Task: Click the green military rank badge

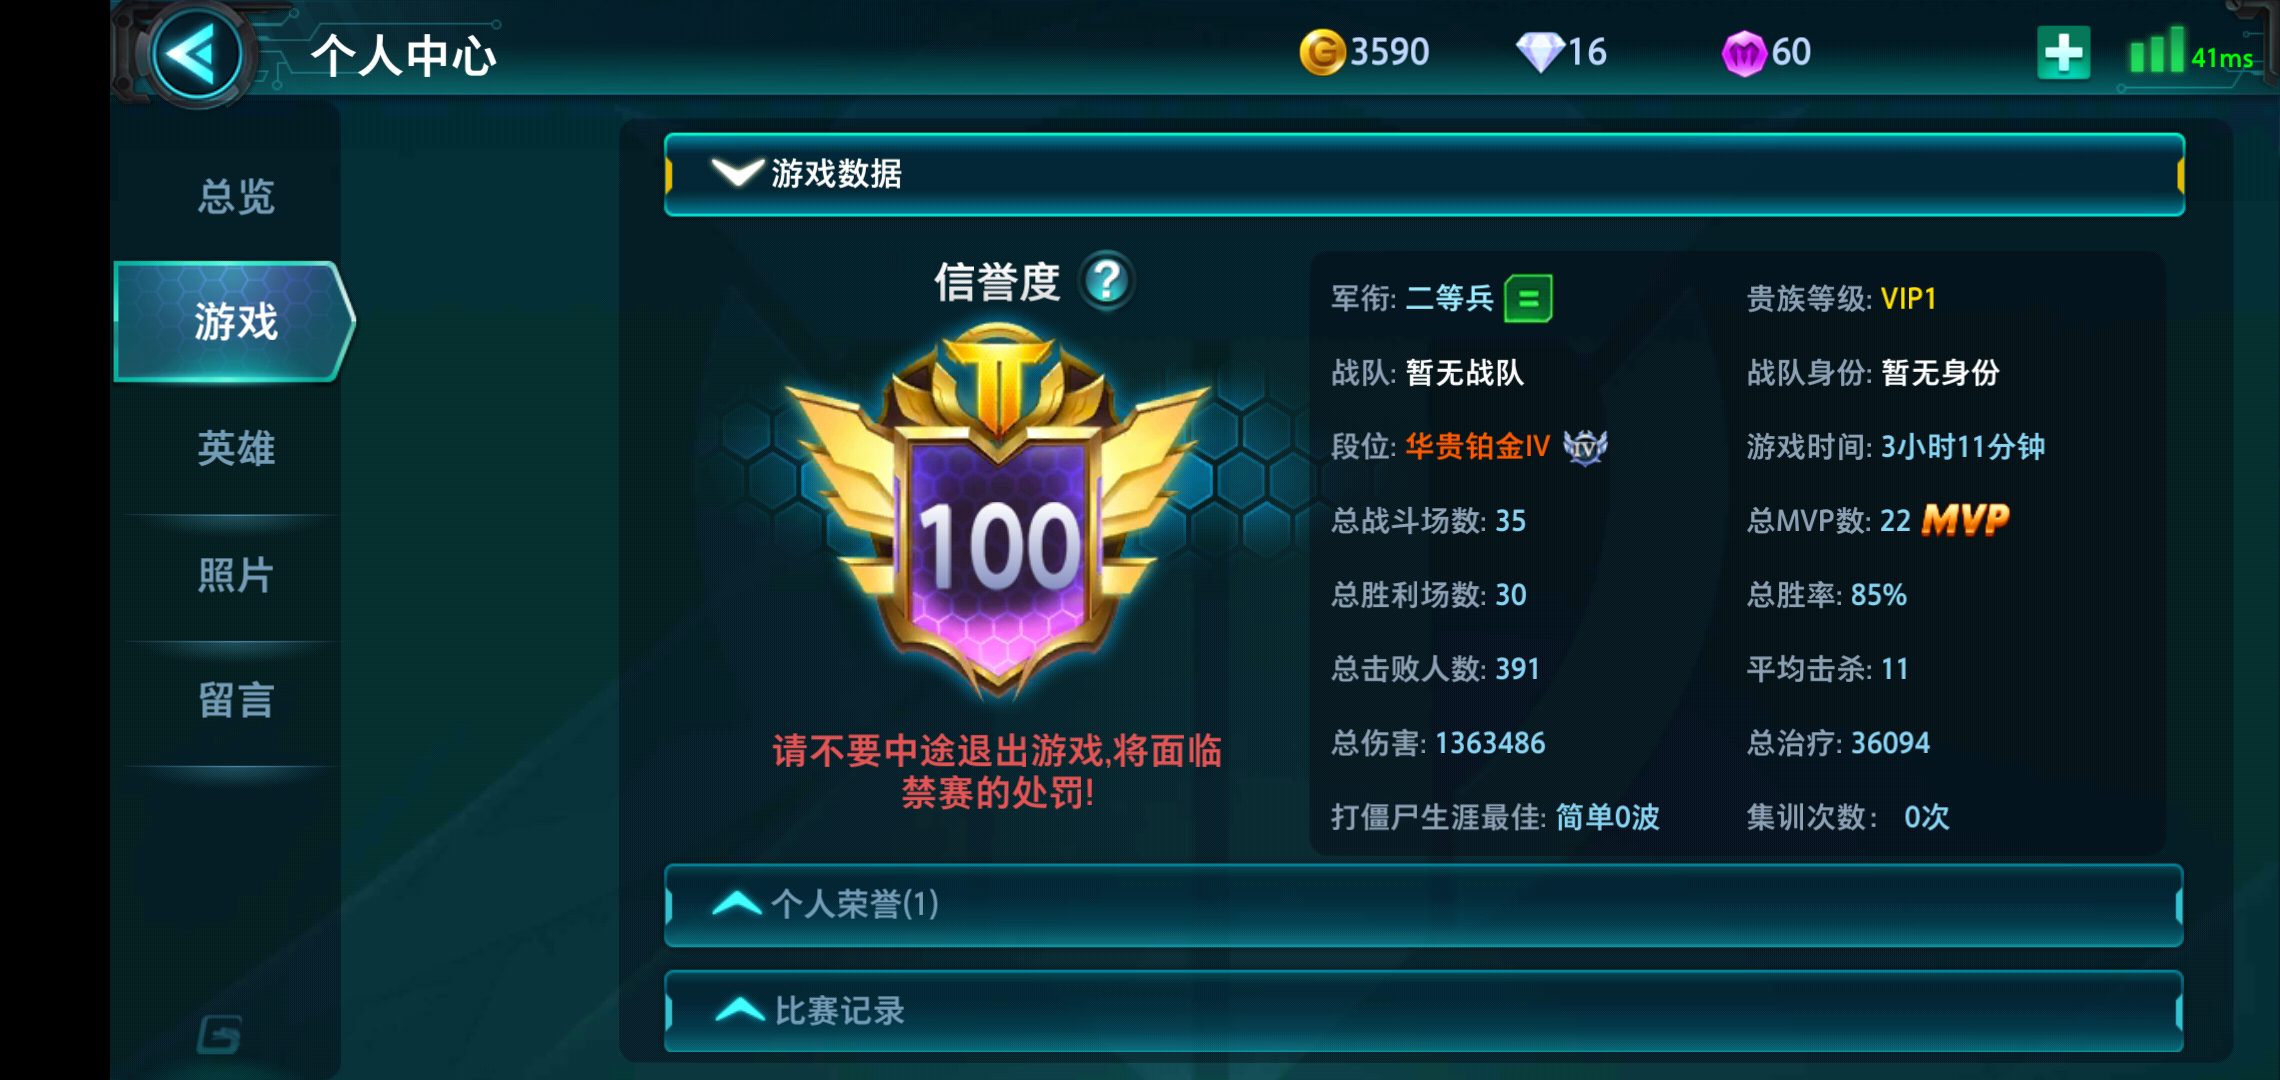Action: pos(1528,298)
